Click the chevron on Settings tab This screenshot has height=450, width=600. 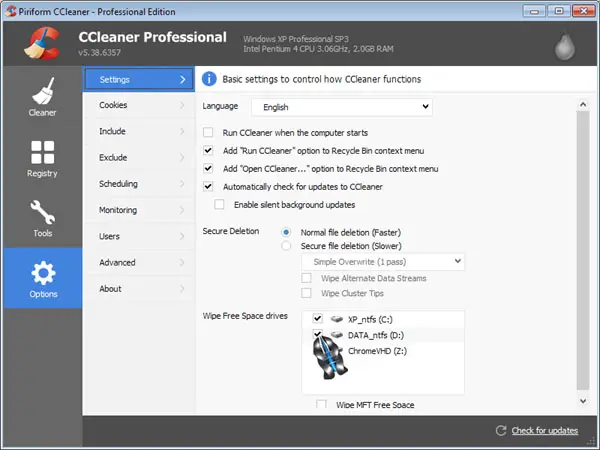pyautogui.click(x=183, y=79)
